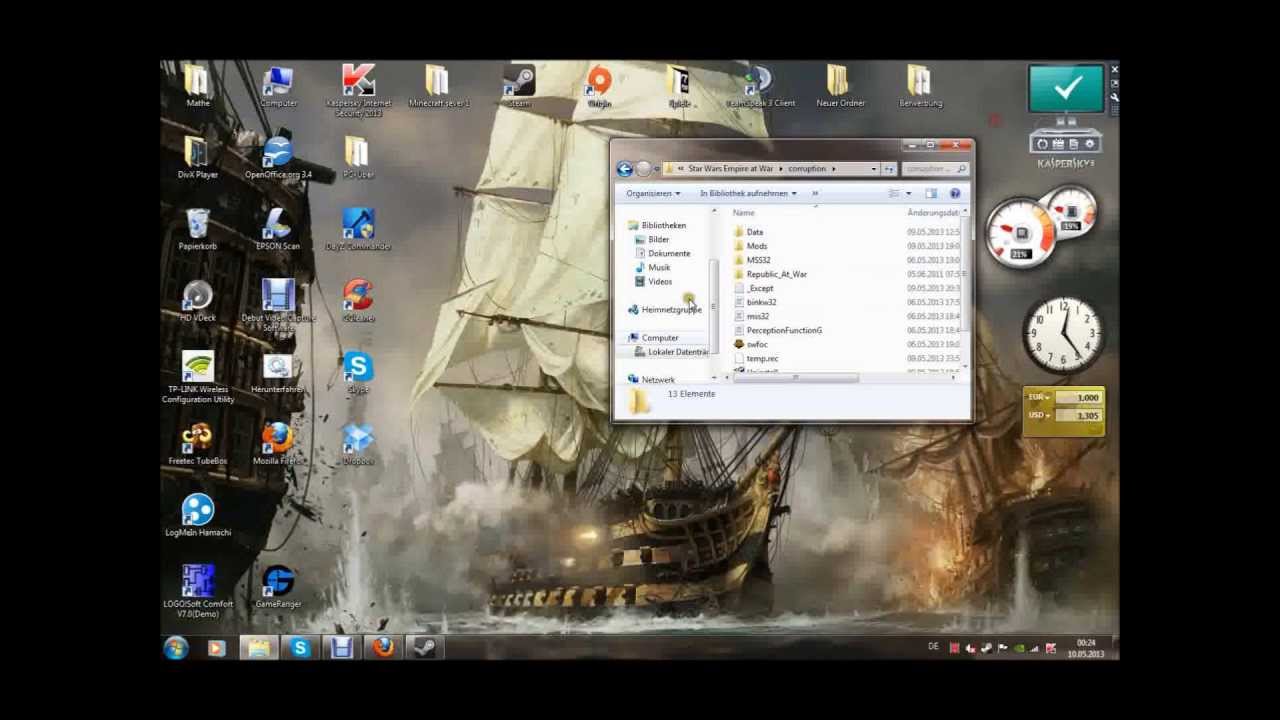
Task: Click the Name column header
Action: [x=743, y=213]
